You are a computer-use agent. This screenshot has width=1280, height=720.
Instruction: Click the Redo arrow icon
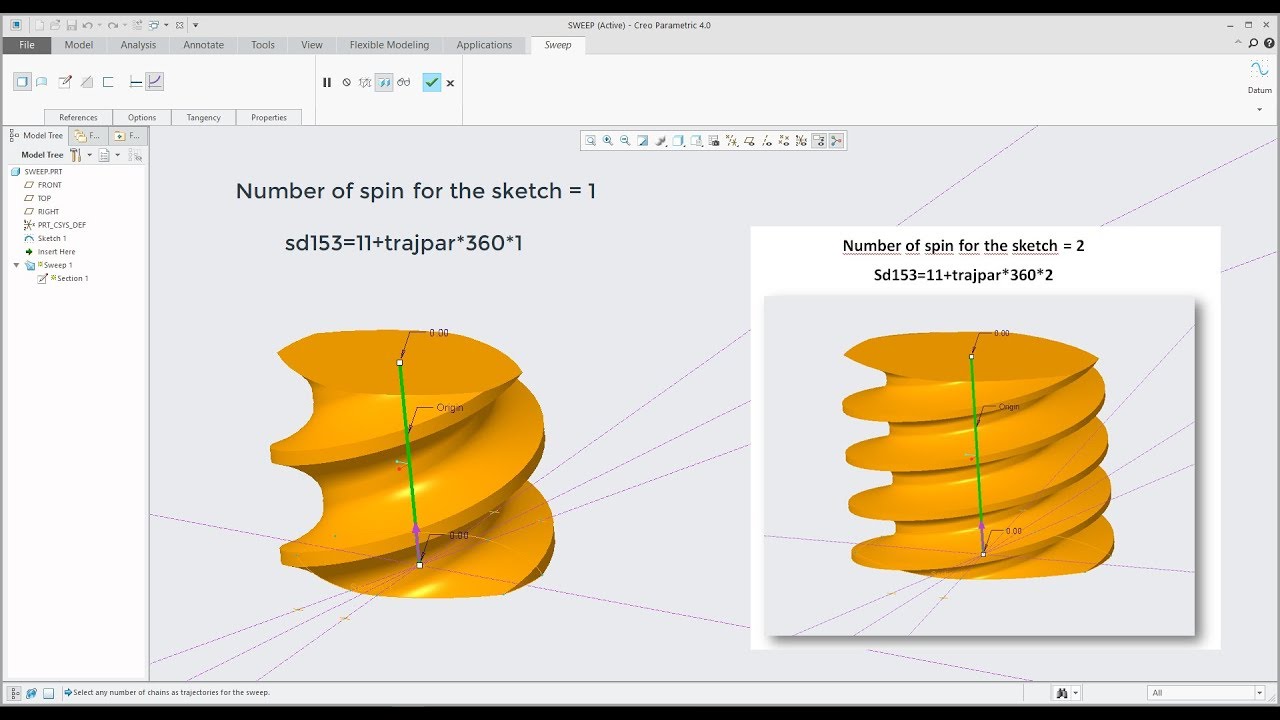click(112, 25)
